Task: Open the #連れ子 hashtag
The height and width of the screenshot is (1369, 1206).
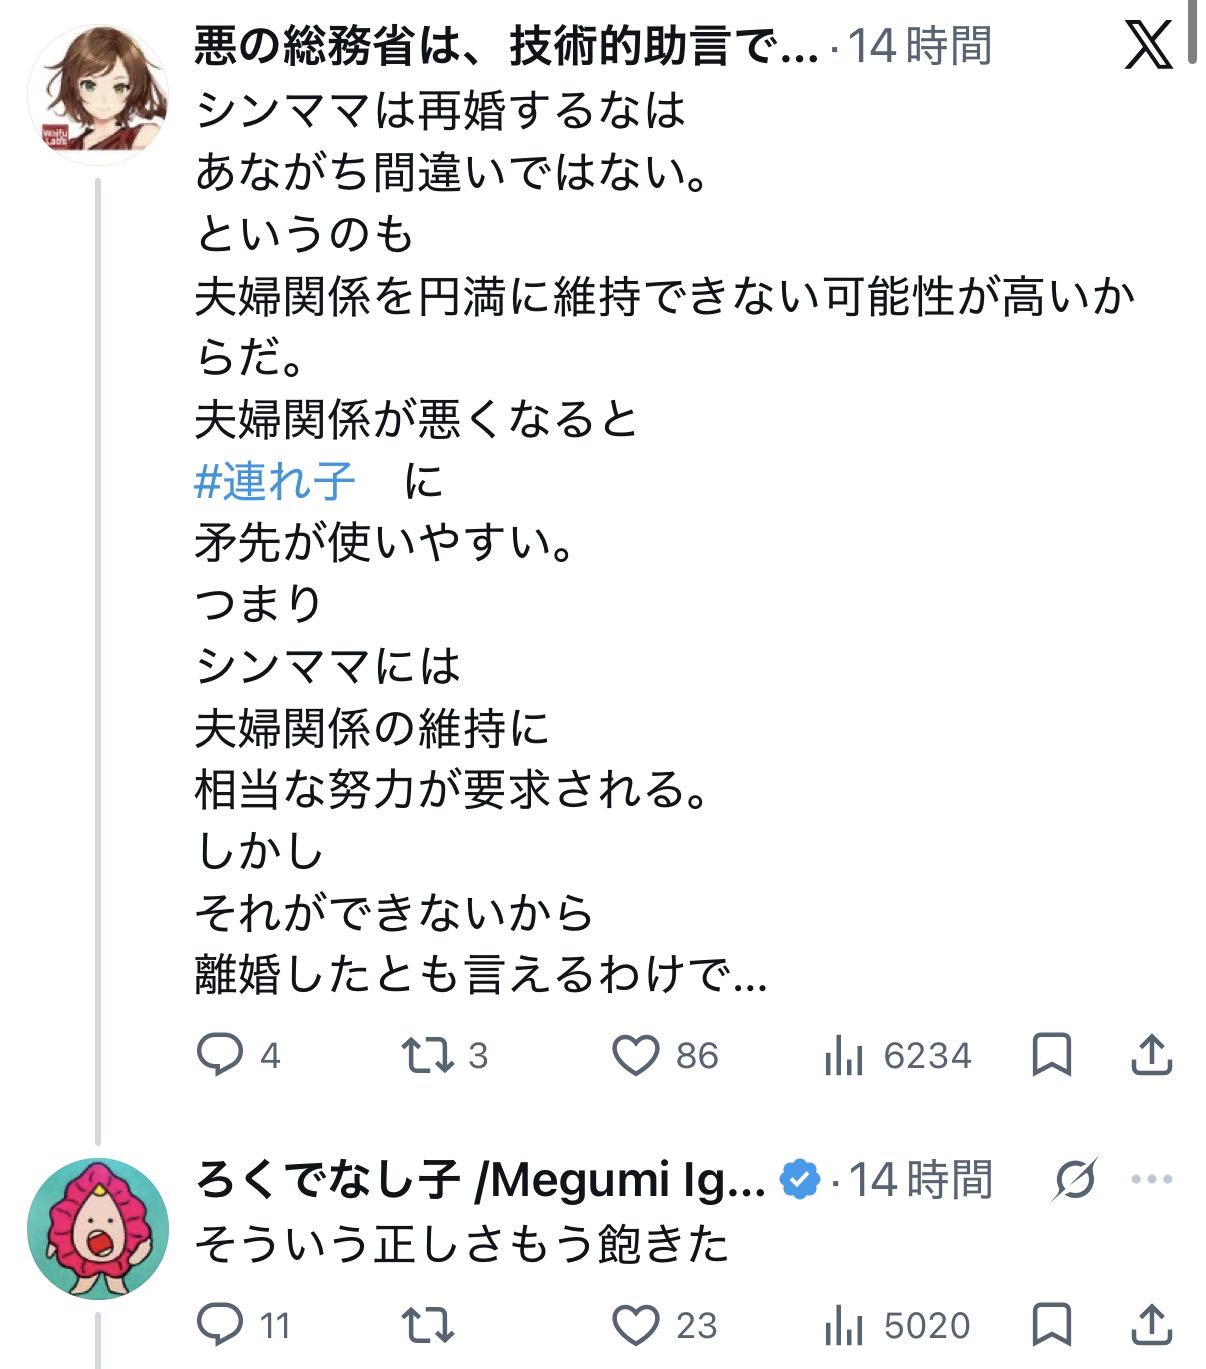Action: (275, 481)
